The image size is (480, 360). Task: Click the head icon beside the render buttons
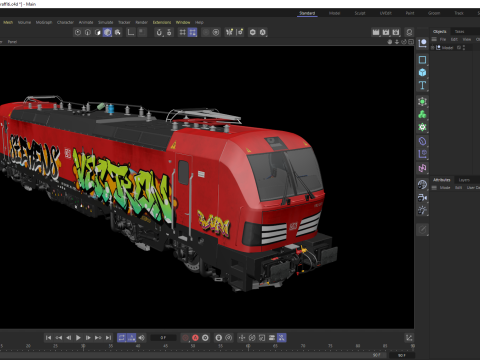[409, 32]
